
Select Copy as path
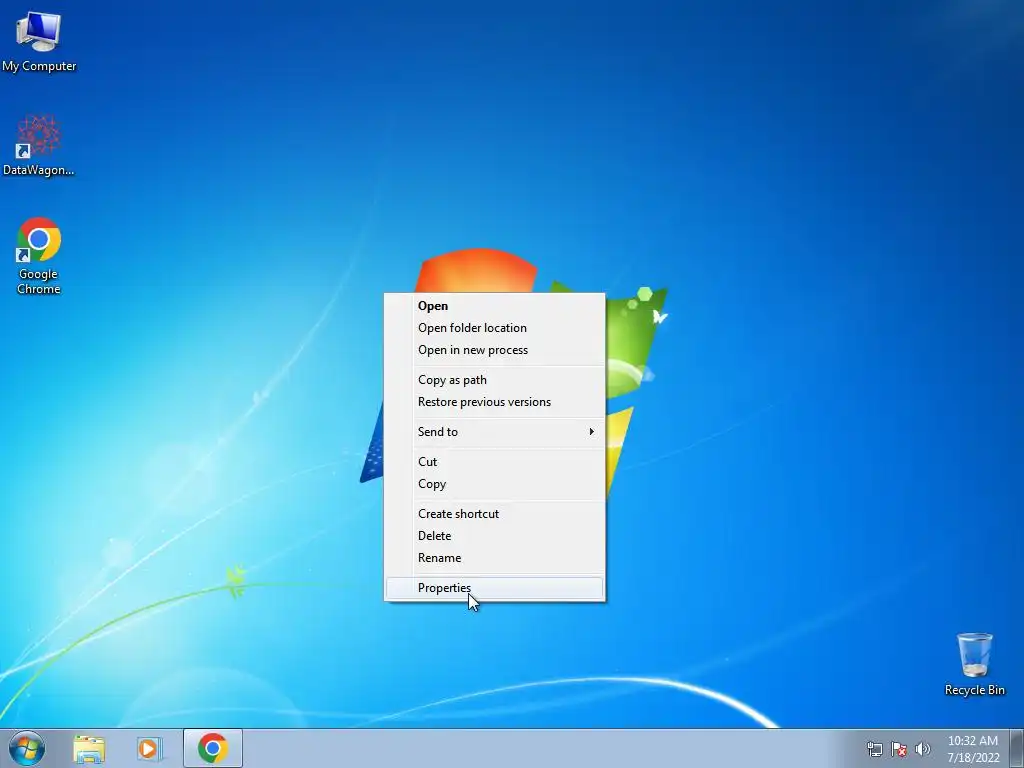(494, 380)
